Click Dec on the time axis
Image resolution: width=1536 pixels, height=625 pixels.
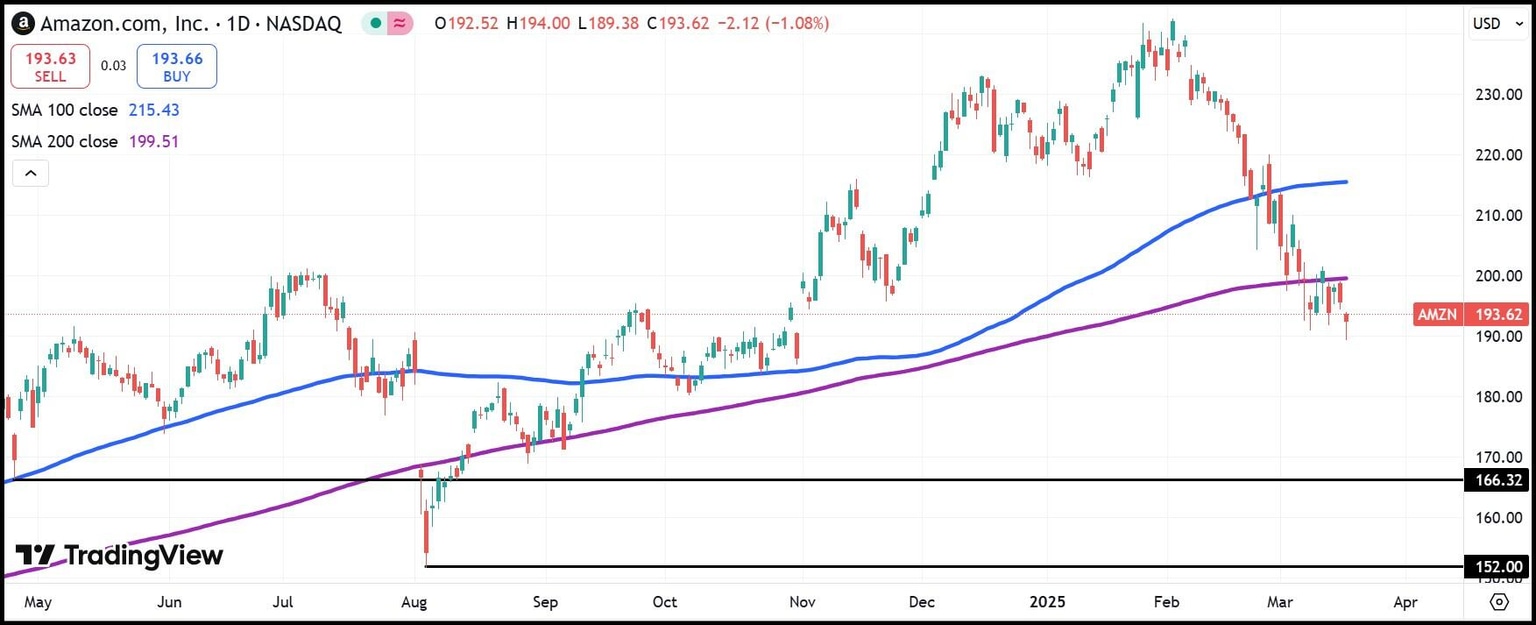tap(922, 602)
